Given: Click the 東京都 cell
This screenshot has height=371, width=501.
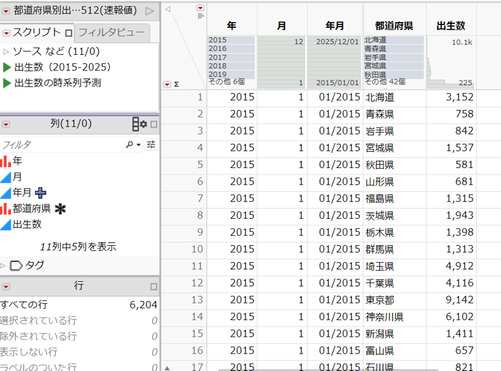Looking at the screenshot, I should tap(395, 300).
